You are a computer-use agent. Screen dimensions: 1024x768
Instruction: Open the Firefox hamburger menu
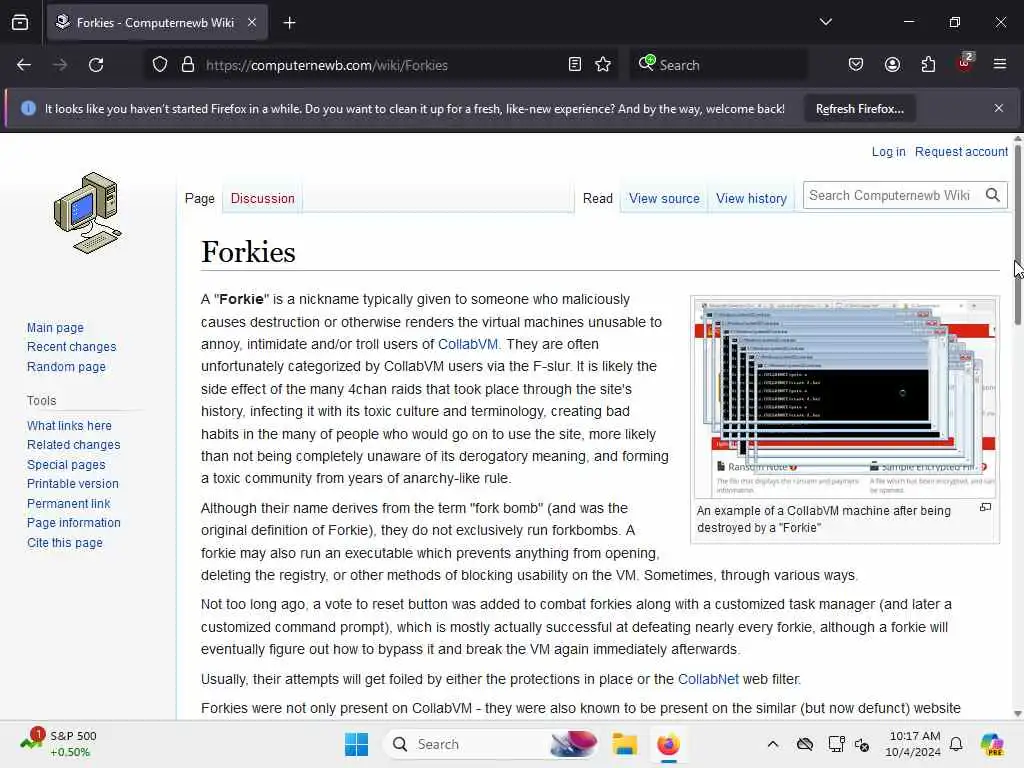tap(1000, 64)
